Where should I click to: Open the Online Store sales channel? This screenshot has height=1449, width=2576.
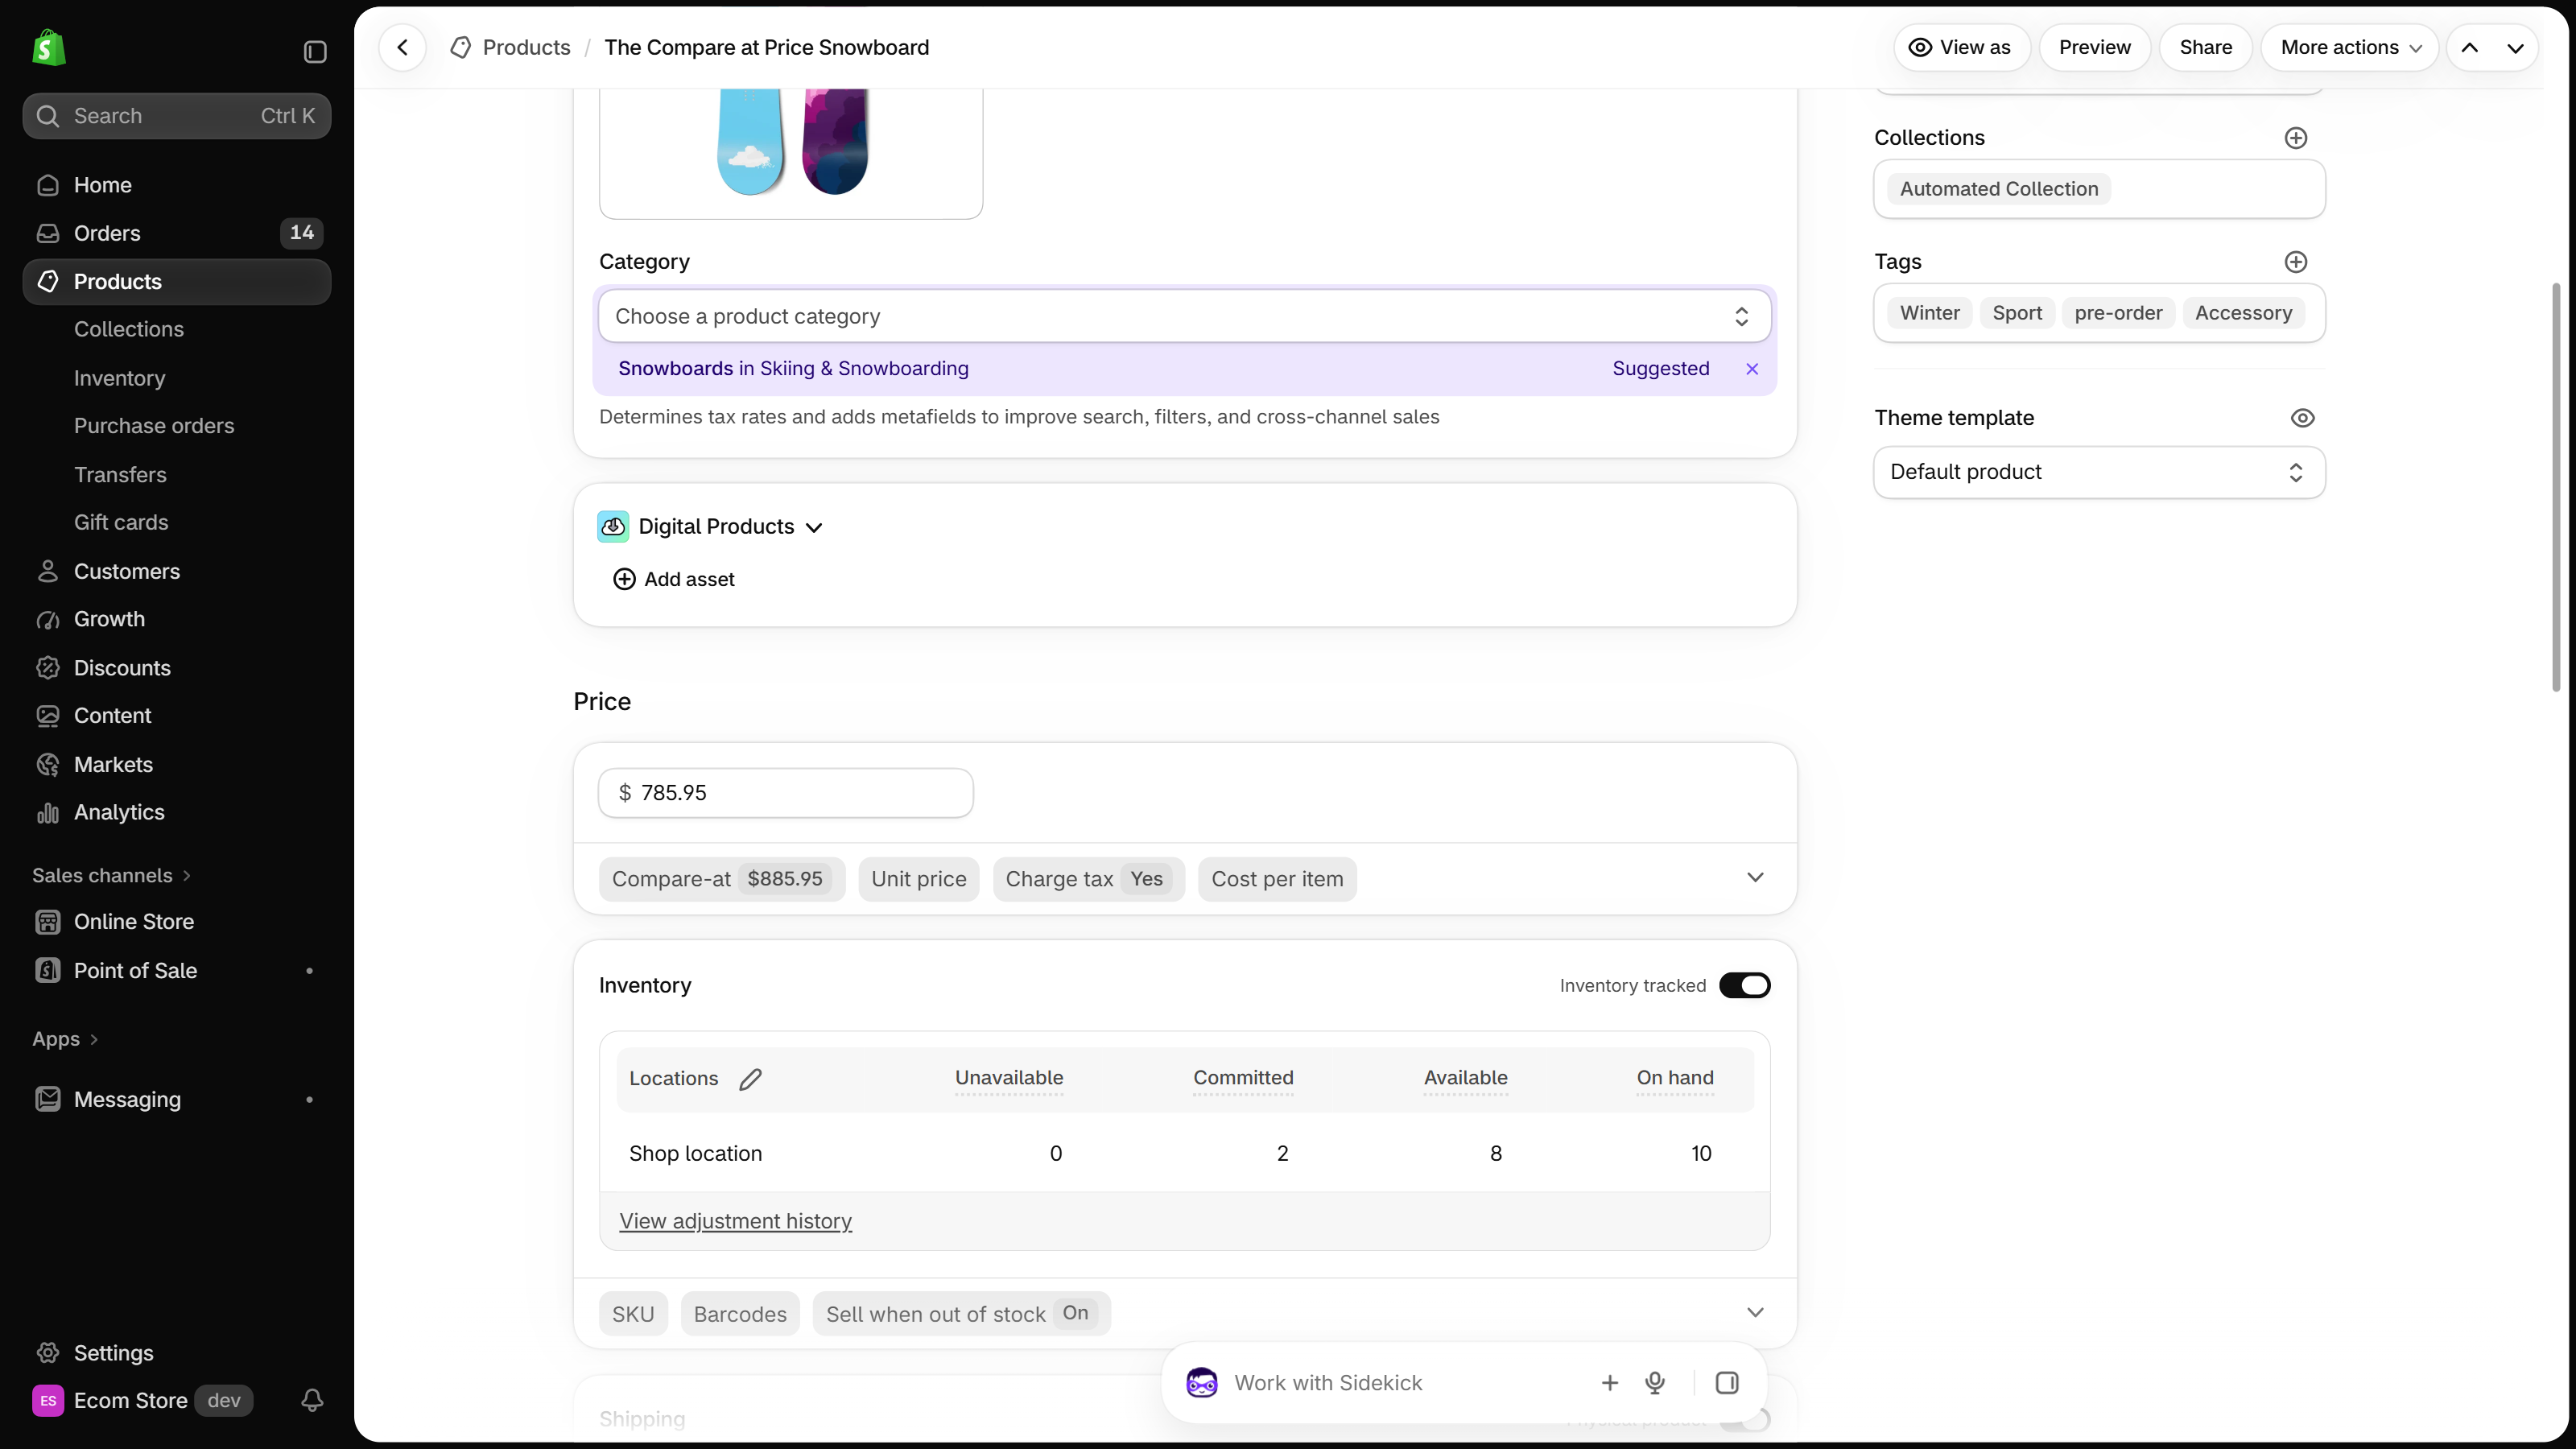pyautogui.click(x=177, y=922)
